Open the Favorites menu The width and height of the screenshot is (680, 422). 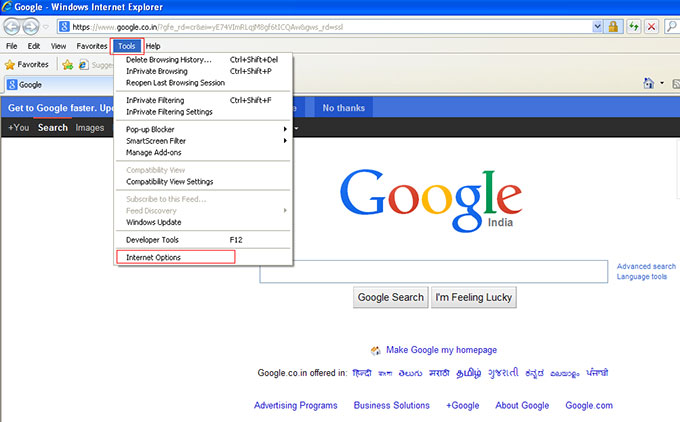click(x=92, y=46)
